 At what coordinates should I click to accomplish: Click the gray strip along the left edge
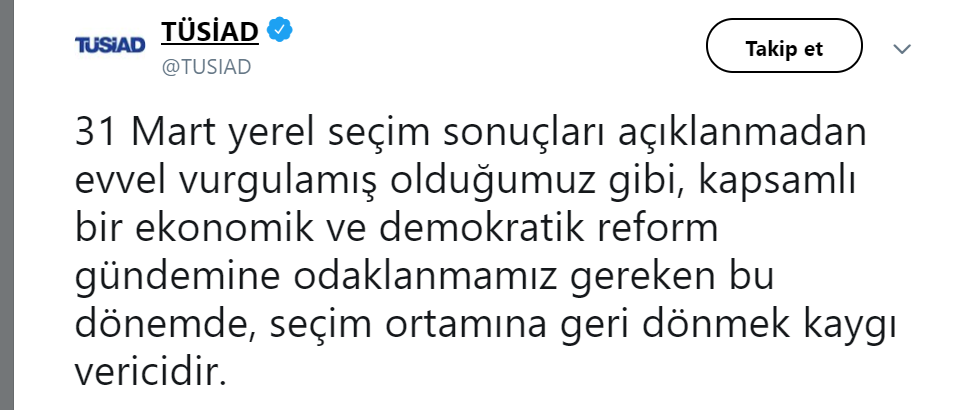click(7, 205)
